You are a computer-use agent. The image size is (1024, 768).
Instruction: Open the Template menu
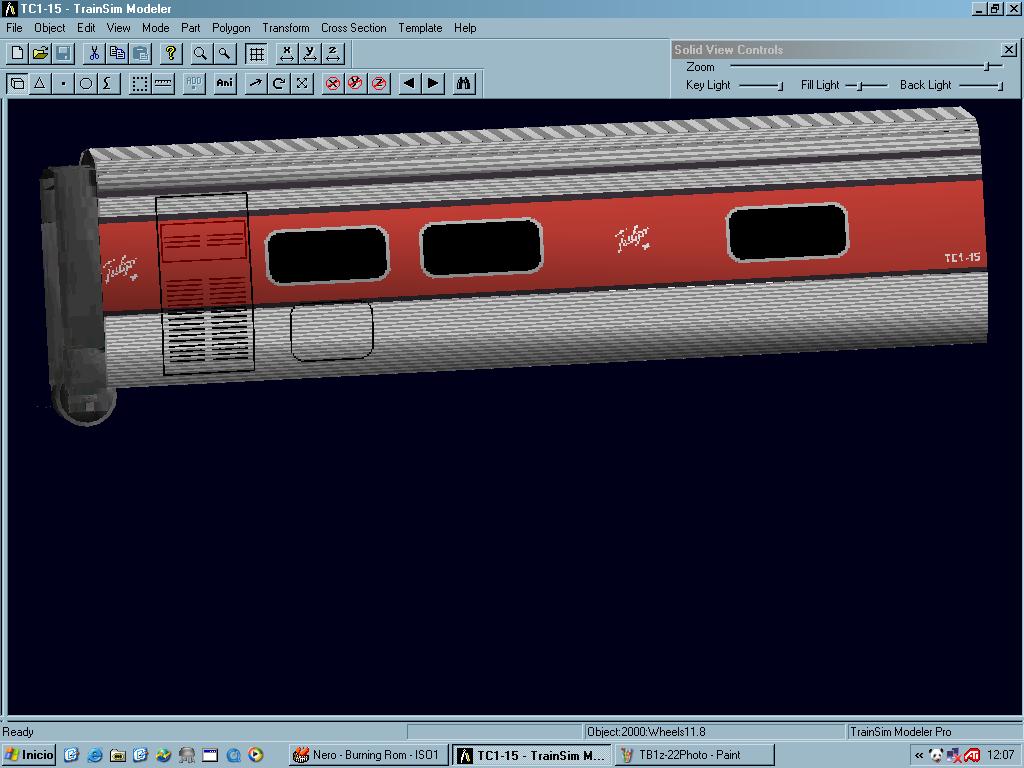(x=420, y=28)
